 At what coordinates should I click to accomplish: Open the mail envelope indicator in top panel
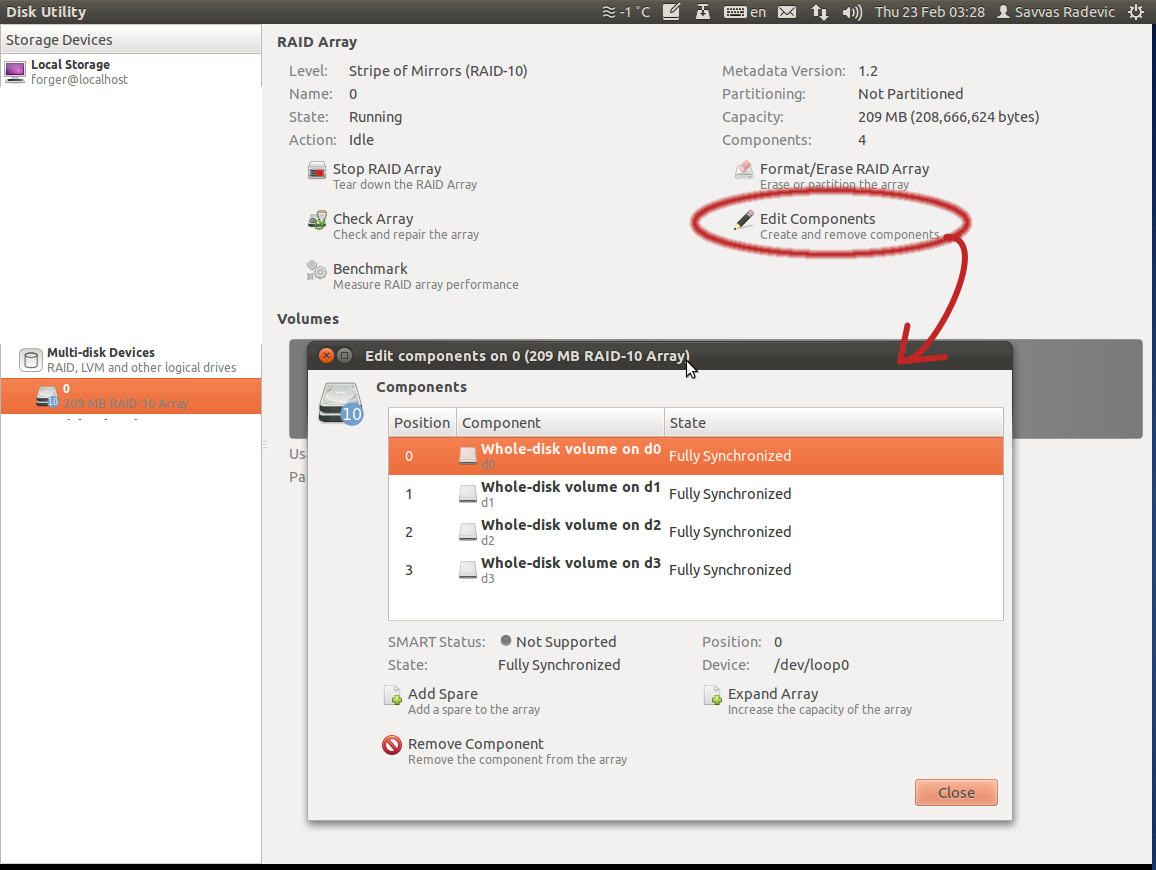tap(787, 12)
